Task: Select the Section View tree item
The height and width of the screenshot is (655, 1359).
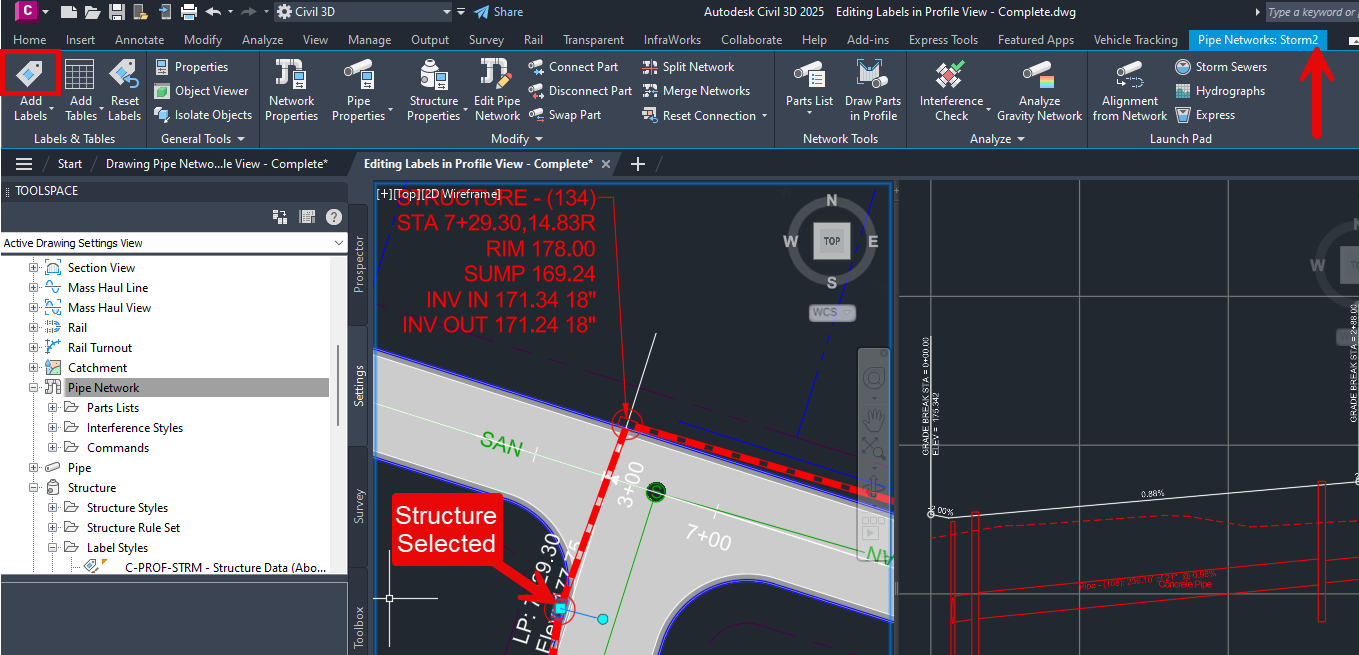Action: [101, 268]
